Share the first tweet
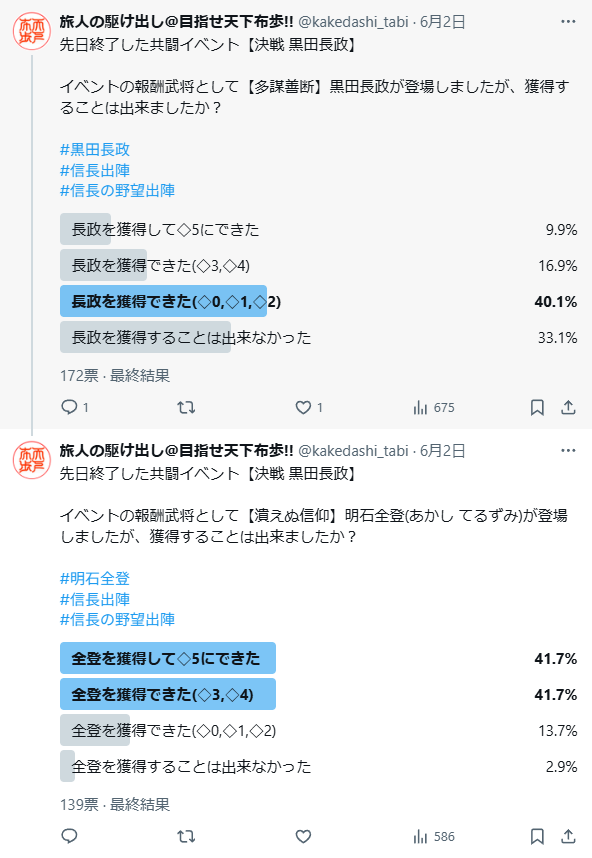 pyautogui.click(x=568, y=407)
